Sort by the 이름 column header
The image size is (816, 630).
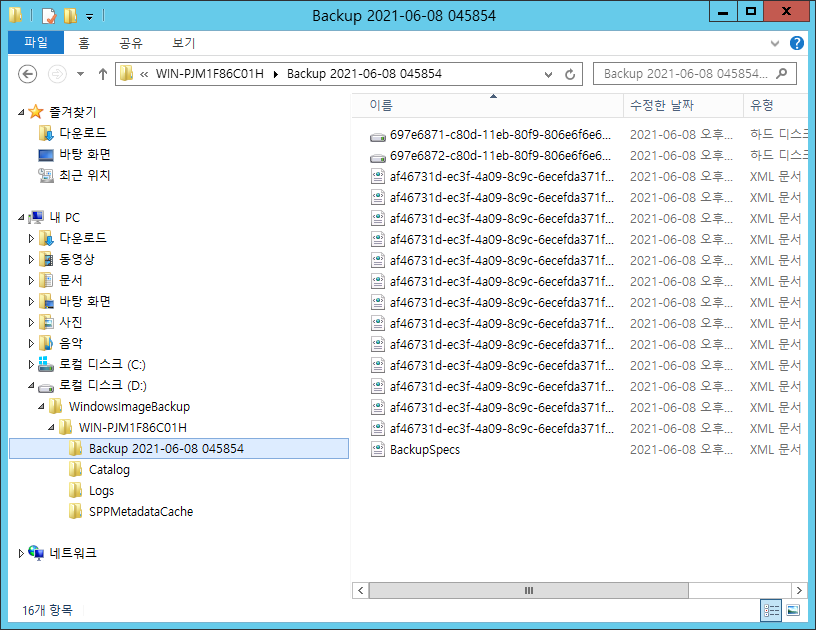tap(488, 105)
